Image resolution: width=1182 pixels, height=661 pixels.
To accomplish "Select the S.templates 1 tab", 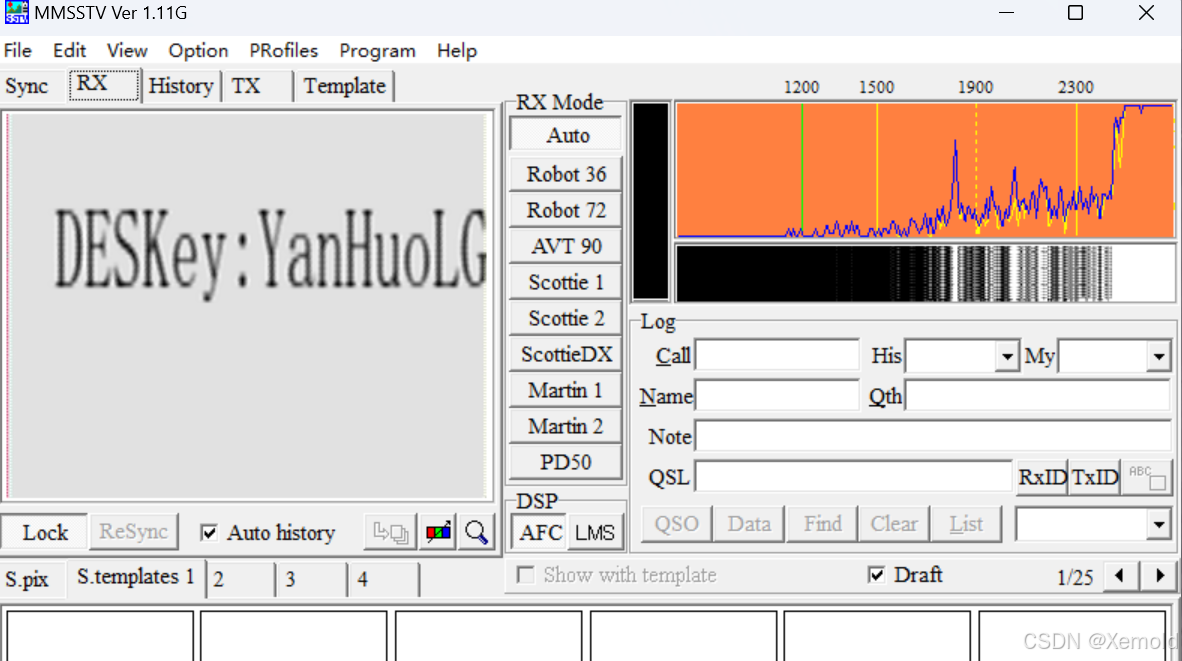I will (x=136, y=578).
